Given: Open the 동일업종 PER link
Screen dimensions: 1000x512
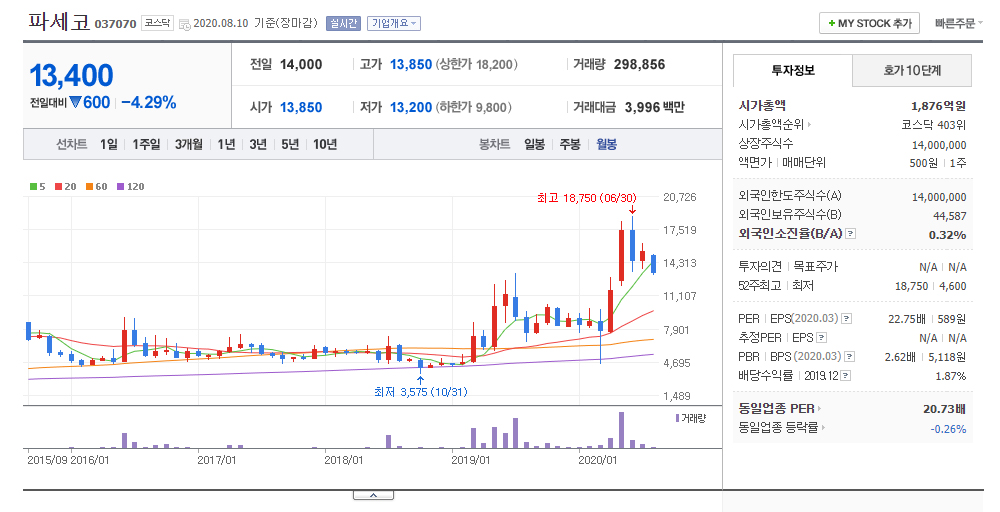Looking at the screenshot, I should (x=777, y=409).
